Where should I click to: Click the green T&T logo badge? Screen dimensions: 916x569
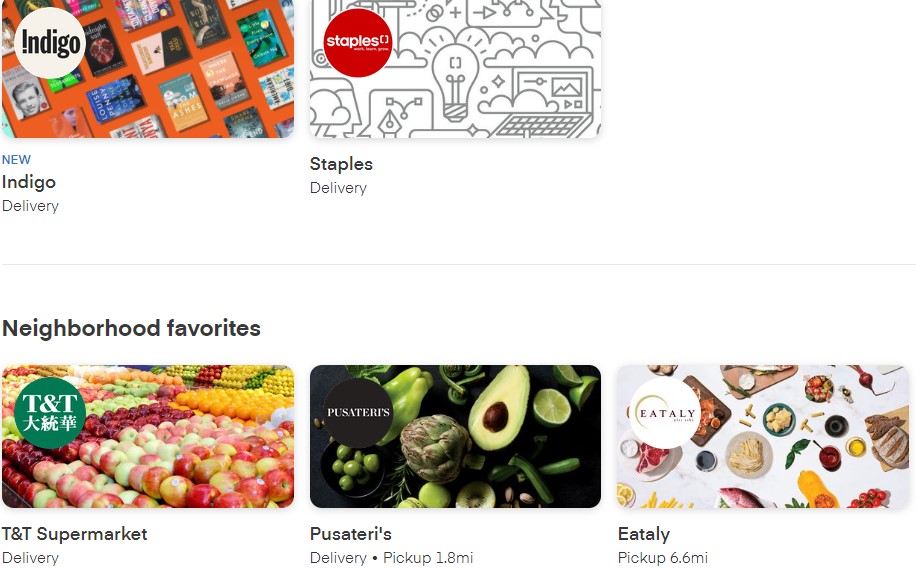click(x=50, y=413)
